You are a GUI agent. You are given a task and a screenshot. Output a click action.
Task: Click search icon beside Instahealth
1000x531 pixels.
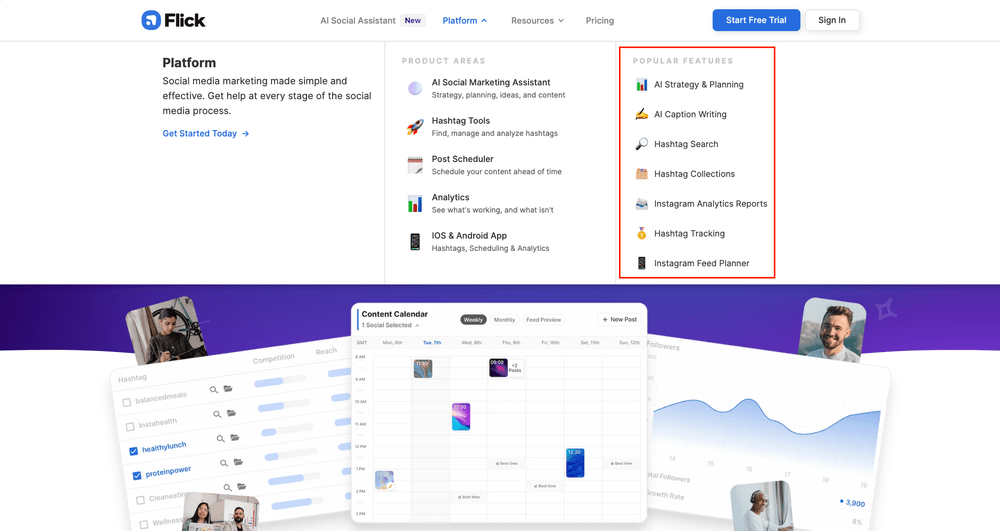[217, 414]
